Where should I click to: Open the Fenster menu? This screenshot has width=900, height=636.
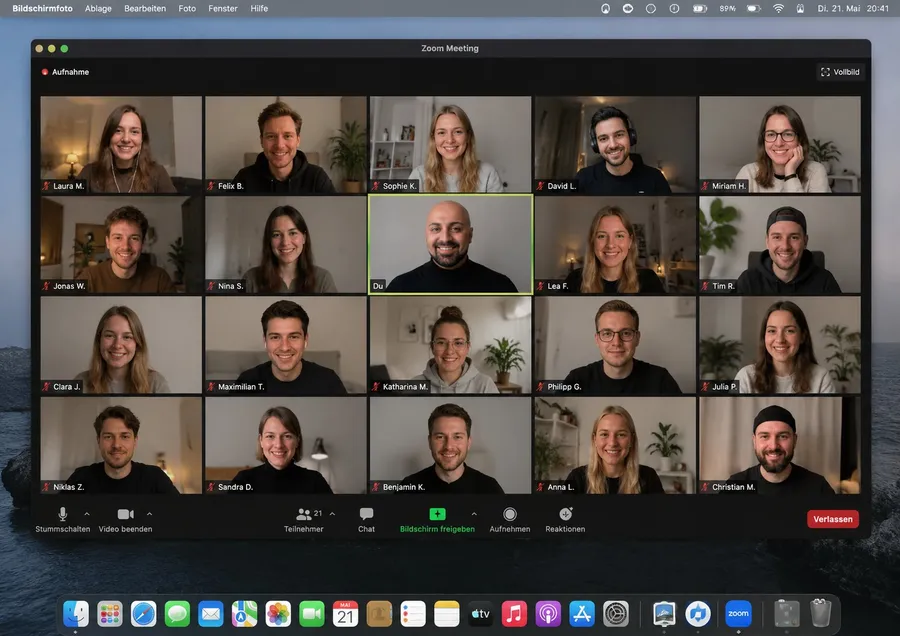click(223, 9)
